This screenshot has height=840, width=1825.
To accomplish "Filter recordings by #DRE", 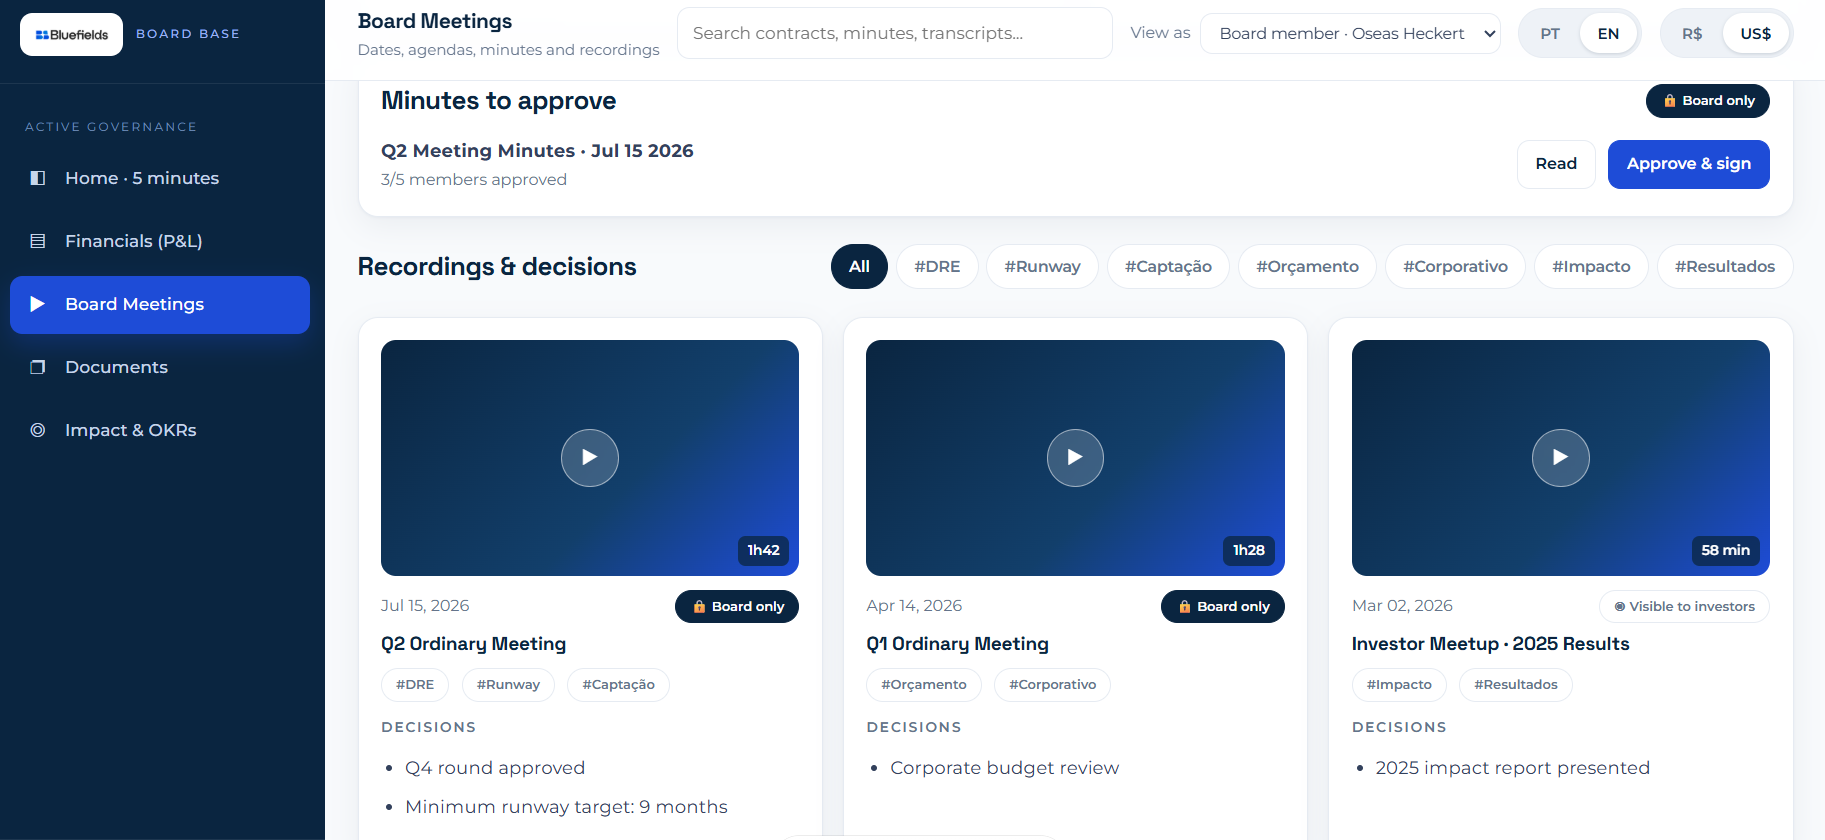I will tap(937, 267).
